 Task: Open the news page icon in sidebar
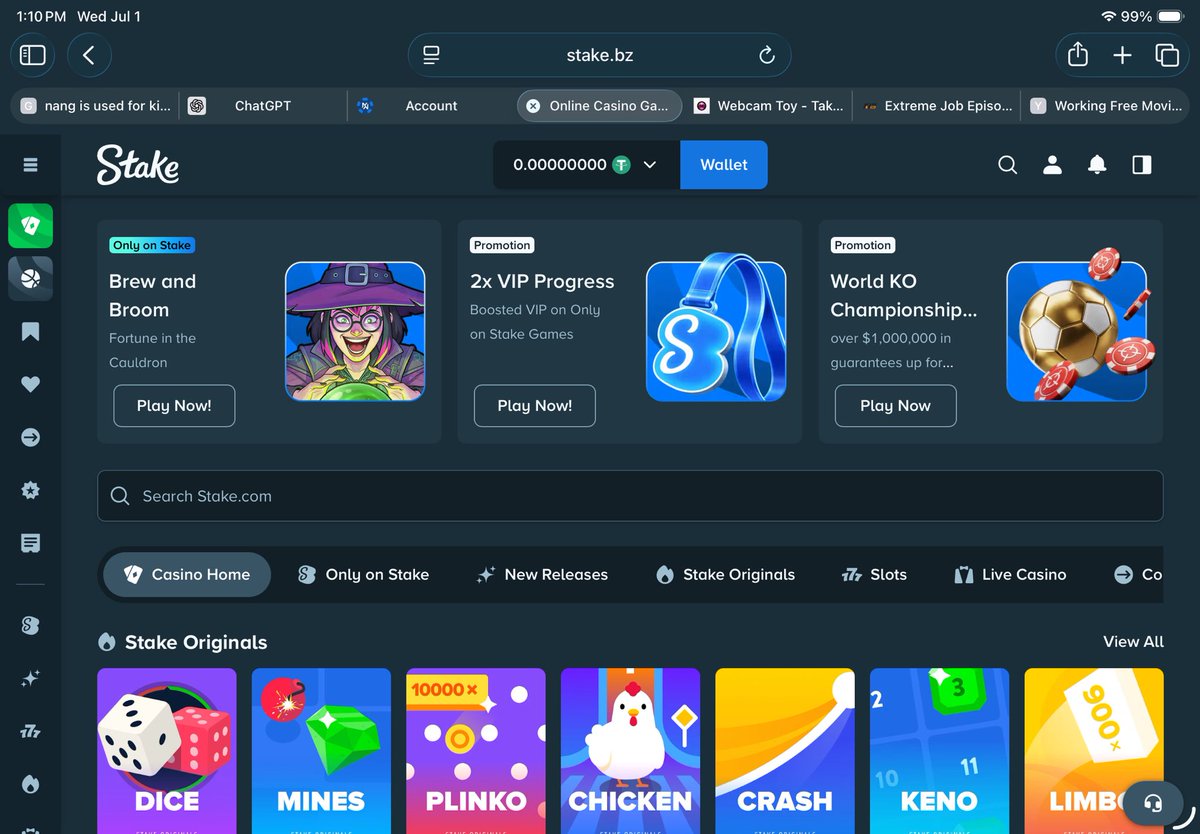30,543
